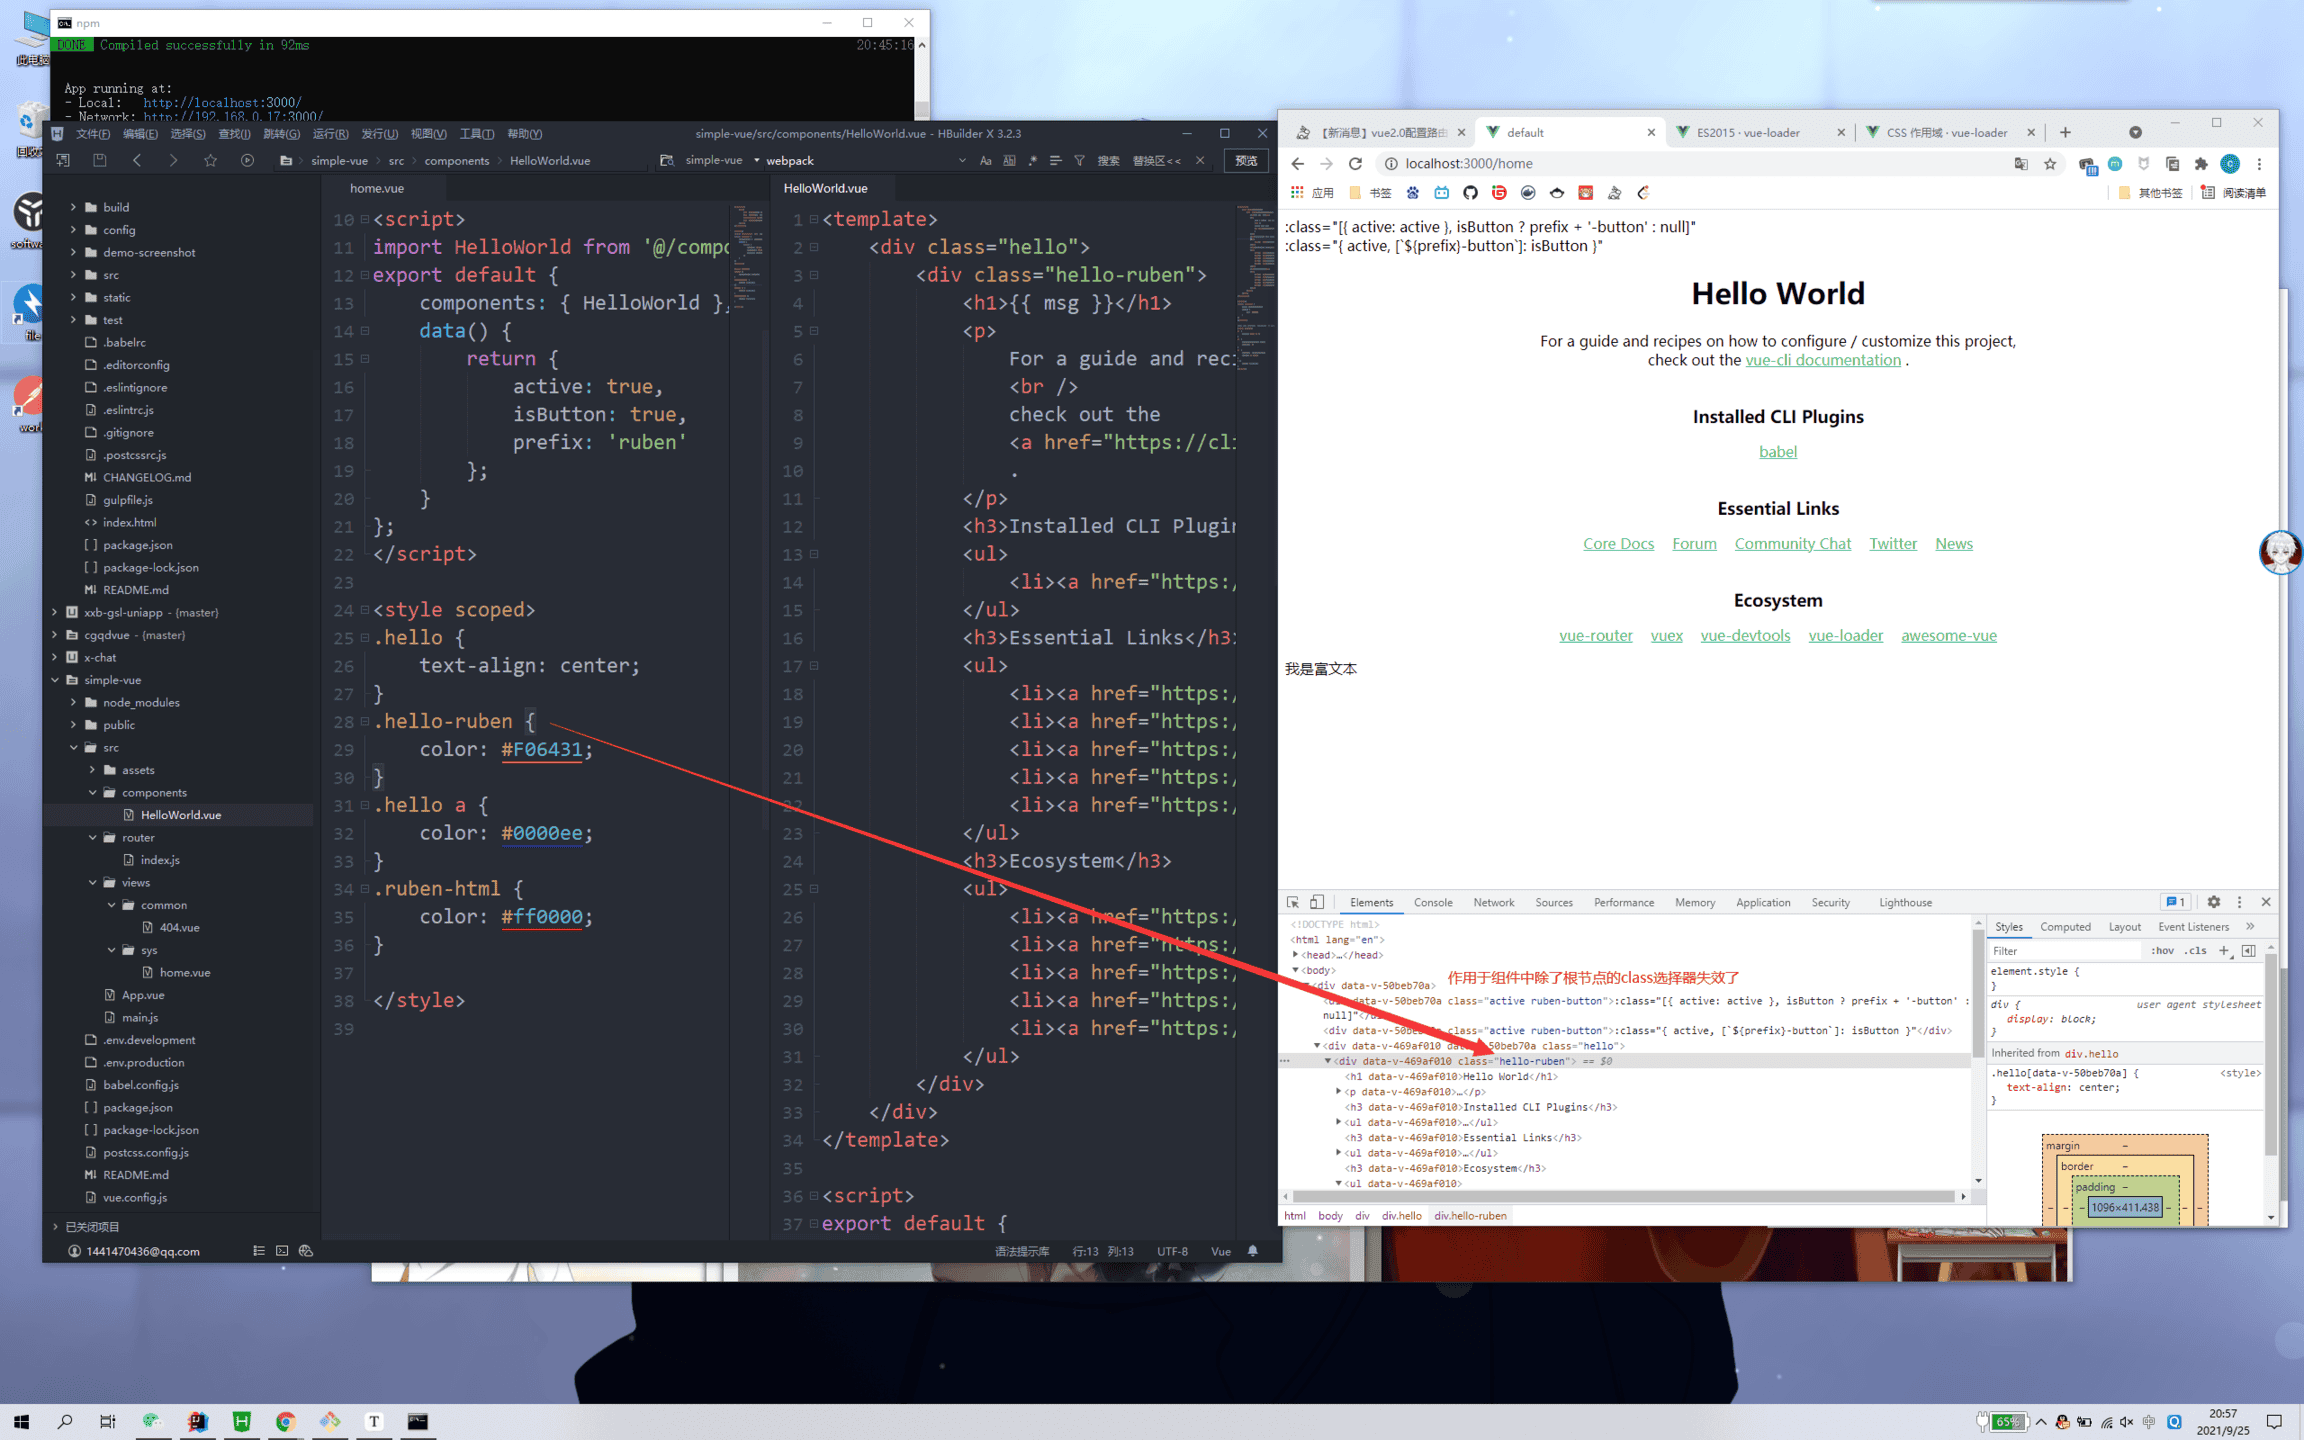This screenshot has height=1440, width=2304.
Task: Open the 工具(T) menu in HBuilder
Action: click(476, 134)
